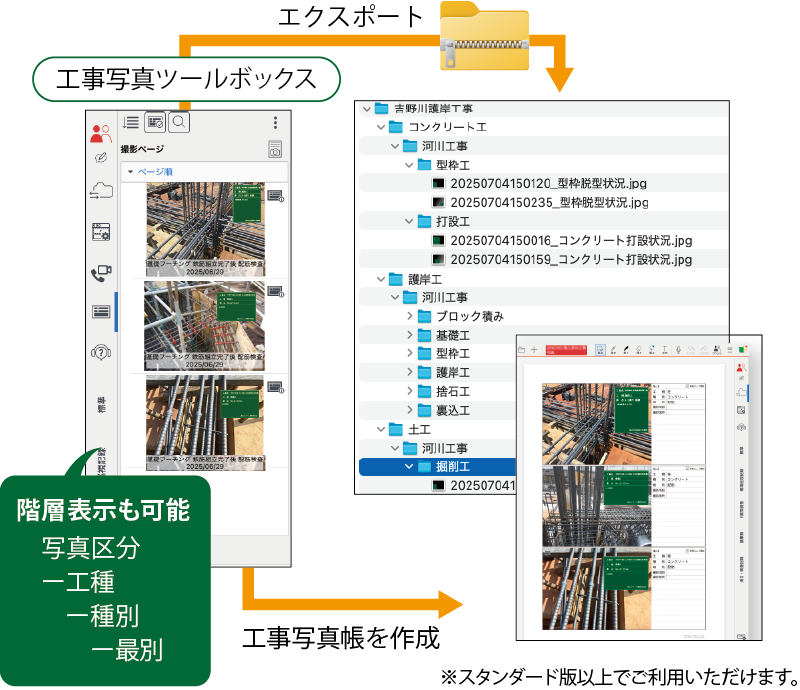Open the help headset icon in toolbox sidebar
Viewport: 800px width, 690px height.
(101, 352)
